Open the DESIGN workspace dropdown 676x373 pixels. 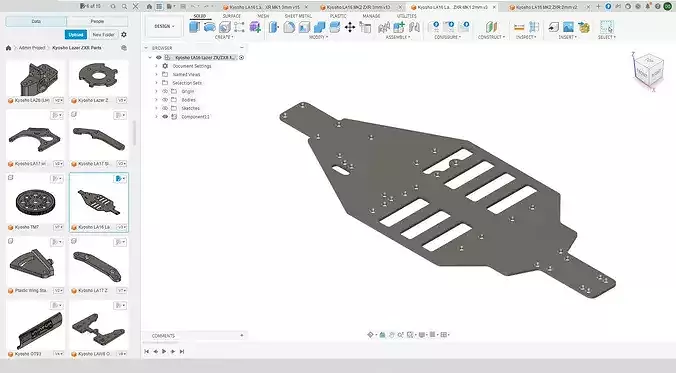coord(164,26)
